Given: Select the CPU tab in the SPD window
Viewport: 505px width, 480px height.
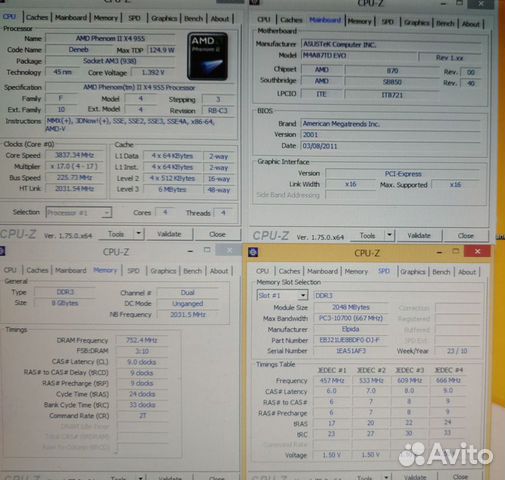Looking at the screenshot, I should click(x=262, y=271).
